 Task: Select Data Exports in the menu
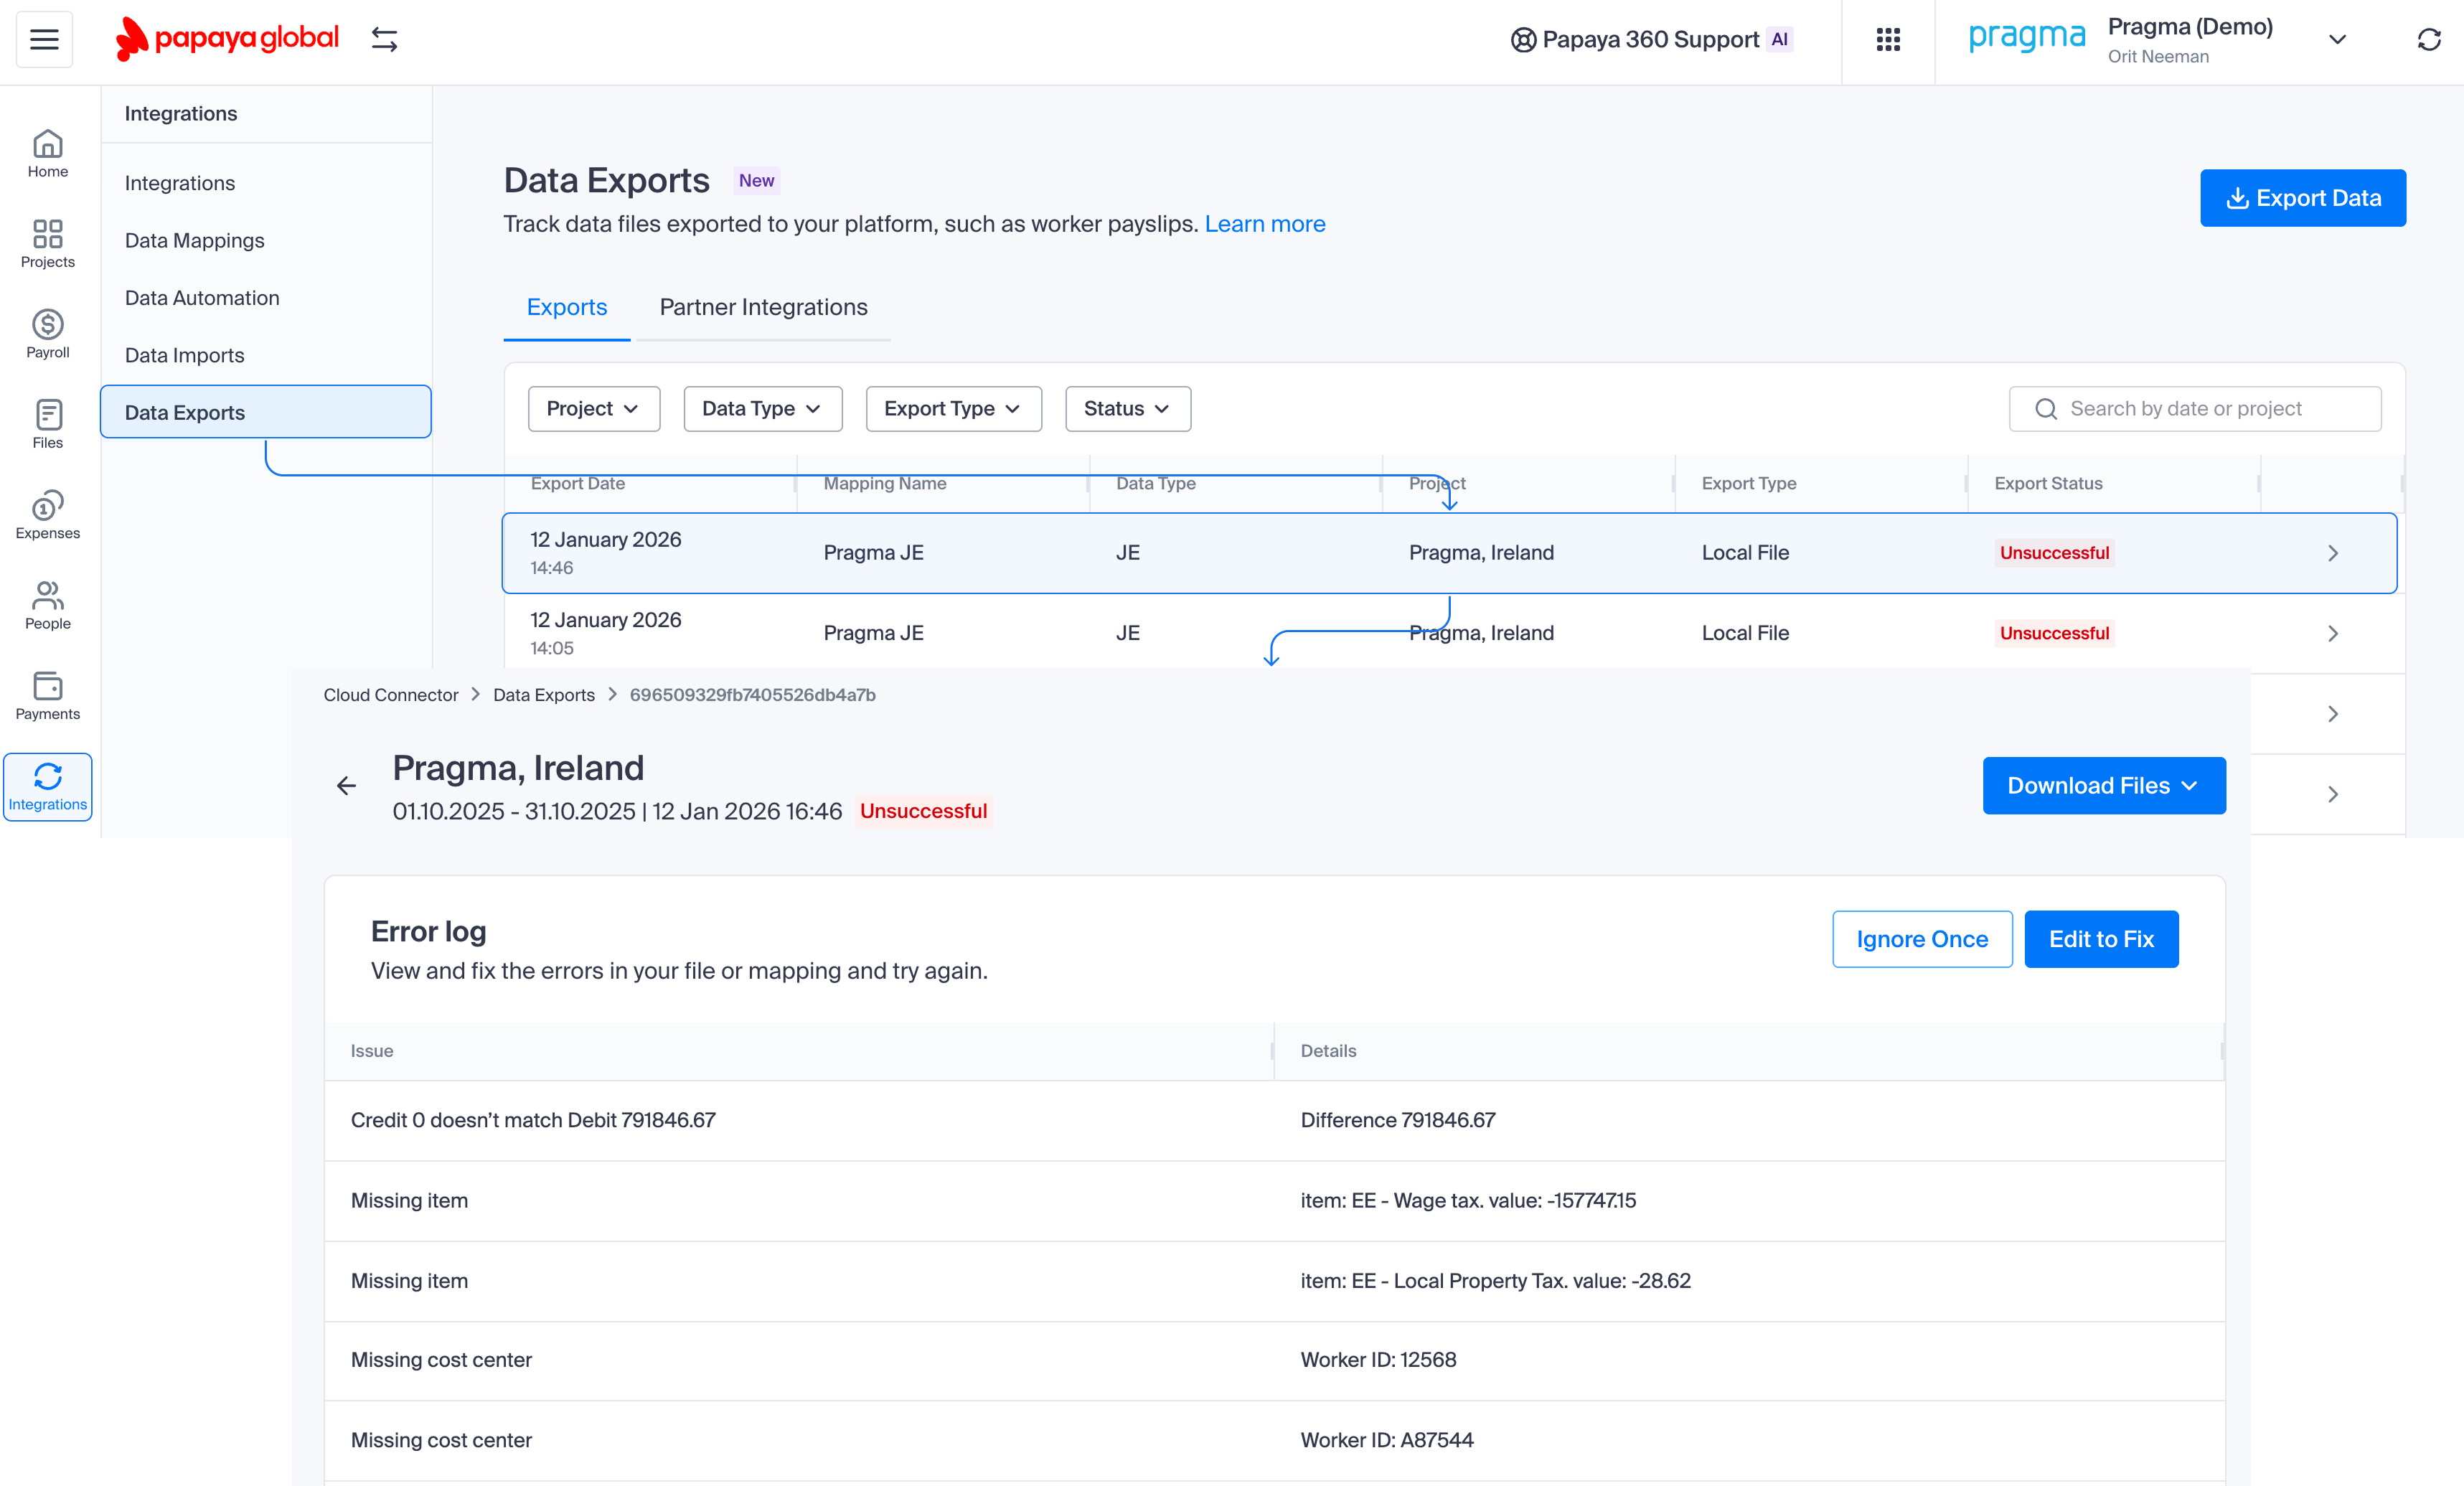(x=265, y=412)
